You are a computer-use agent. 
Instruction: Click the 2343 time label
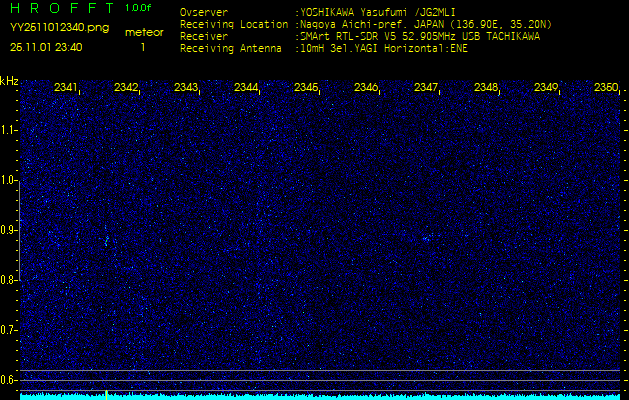click(x=186, y=88)
